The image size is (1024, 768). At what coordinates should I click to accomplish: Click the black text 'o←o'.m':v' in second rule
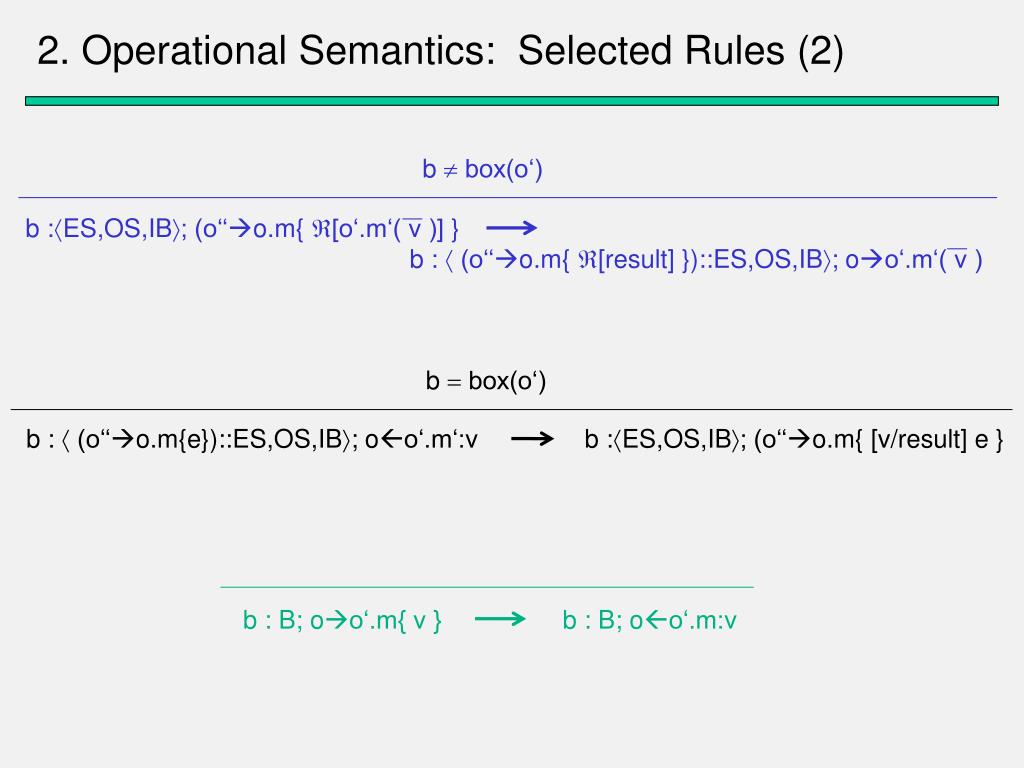[421, 440]
